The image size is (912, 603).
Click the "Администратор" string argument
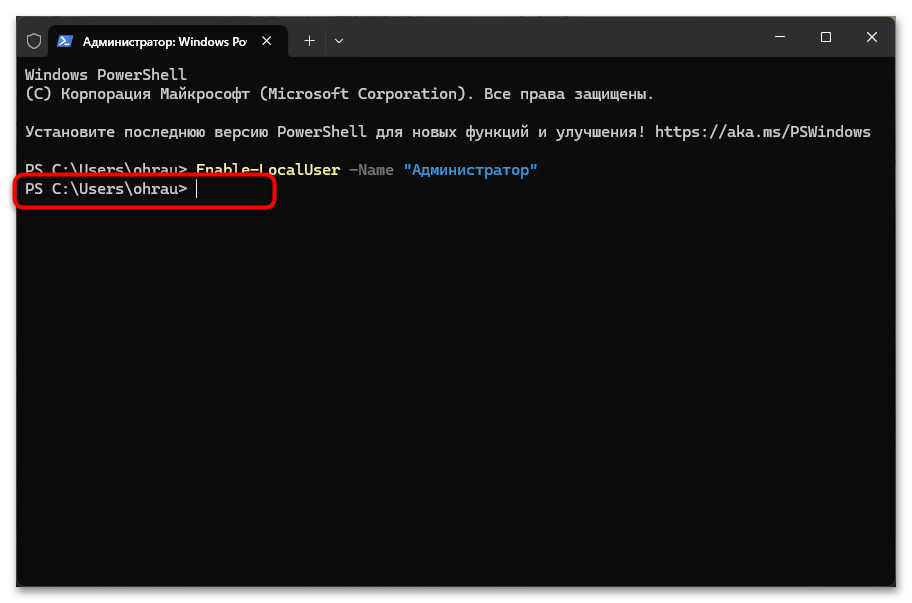[x=471, y=170]
